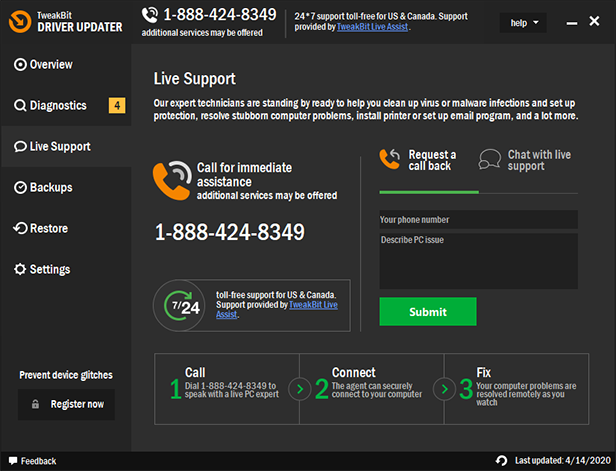
Task: Click the Feedback speech bubble icon
Action: [13, 461]
